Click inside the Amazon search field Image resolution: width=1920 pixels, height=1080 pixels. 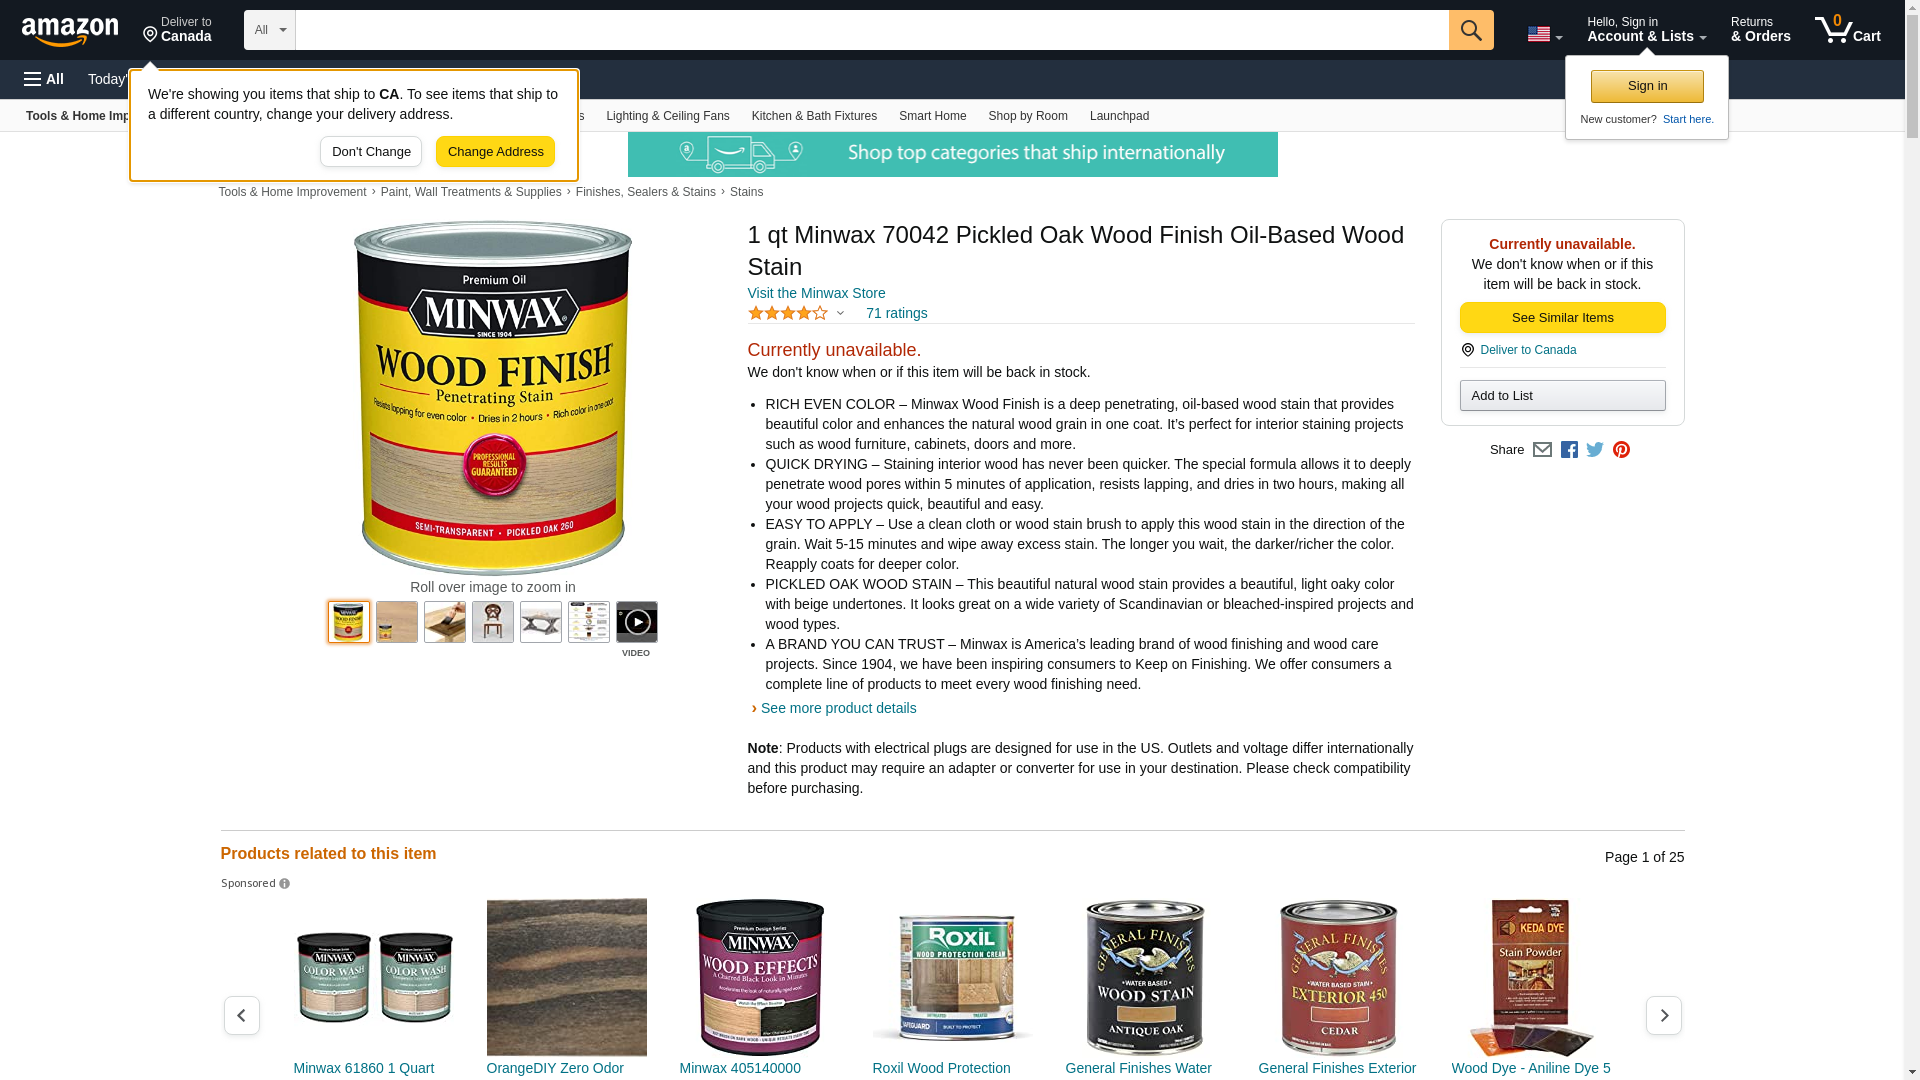click(x=872, y=30)
